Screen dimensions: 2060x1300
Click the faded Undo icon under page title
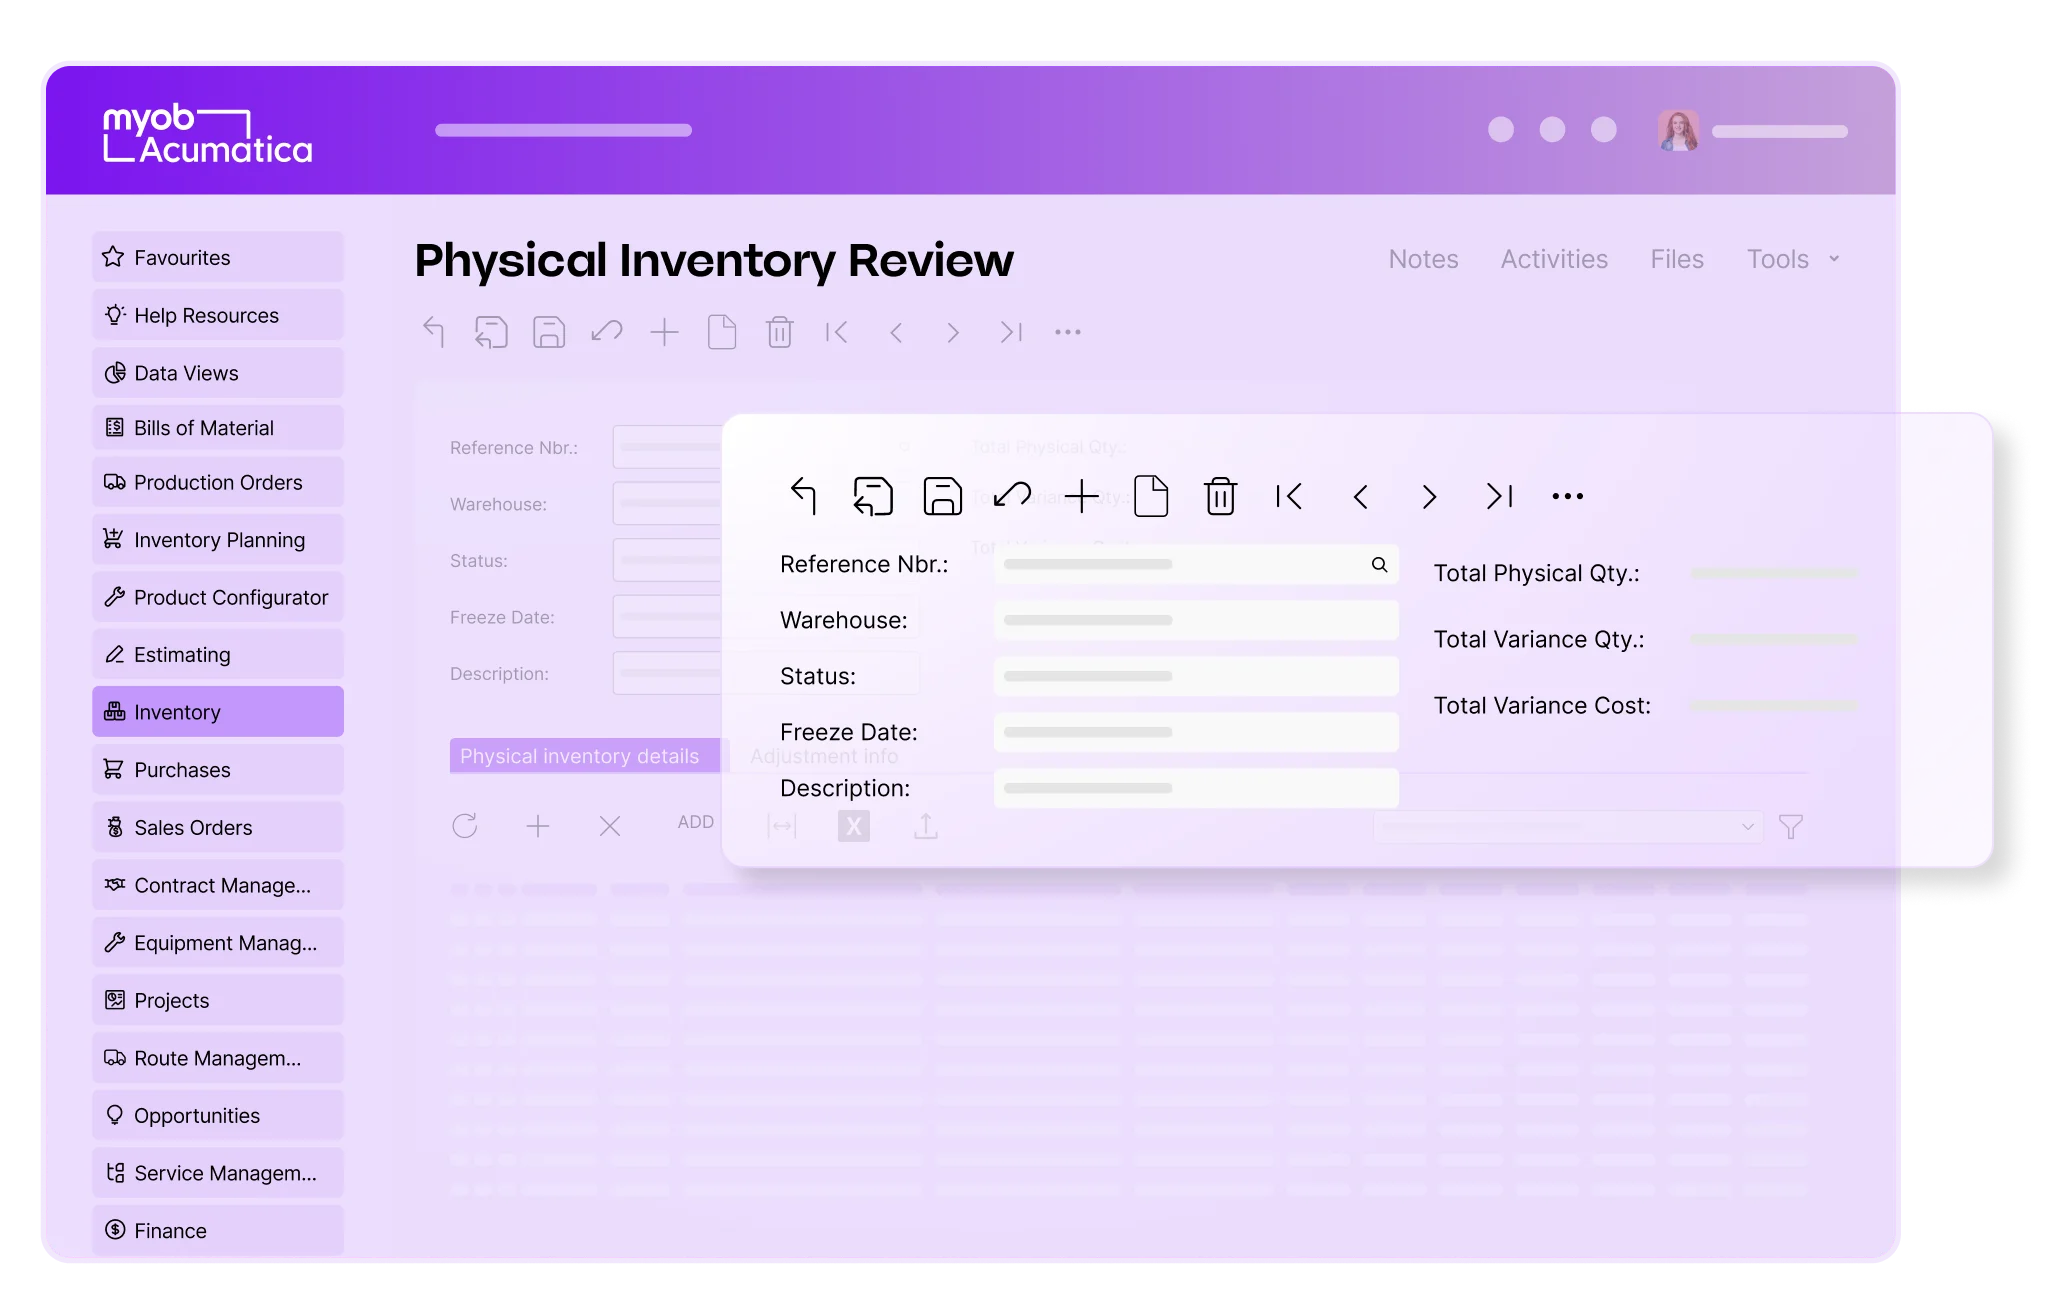point(607,331)
